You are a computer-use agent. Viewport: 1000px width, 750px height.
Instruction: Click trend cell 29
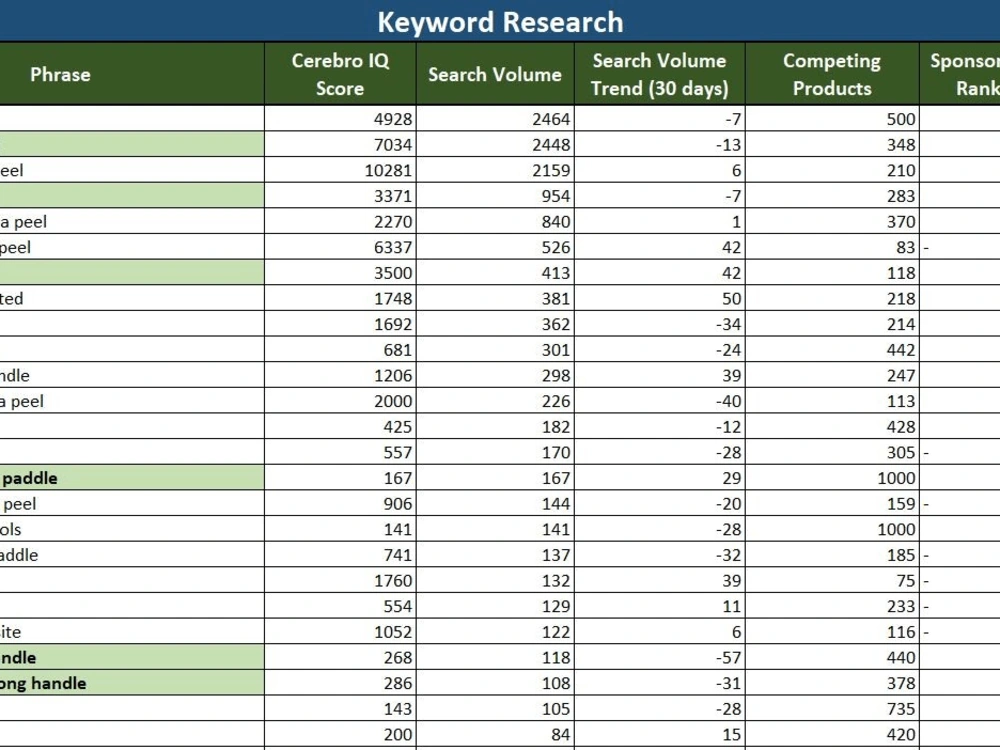click(659, 478)
